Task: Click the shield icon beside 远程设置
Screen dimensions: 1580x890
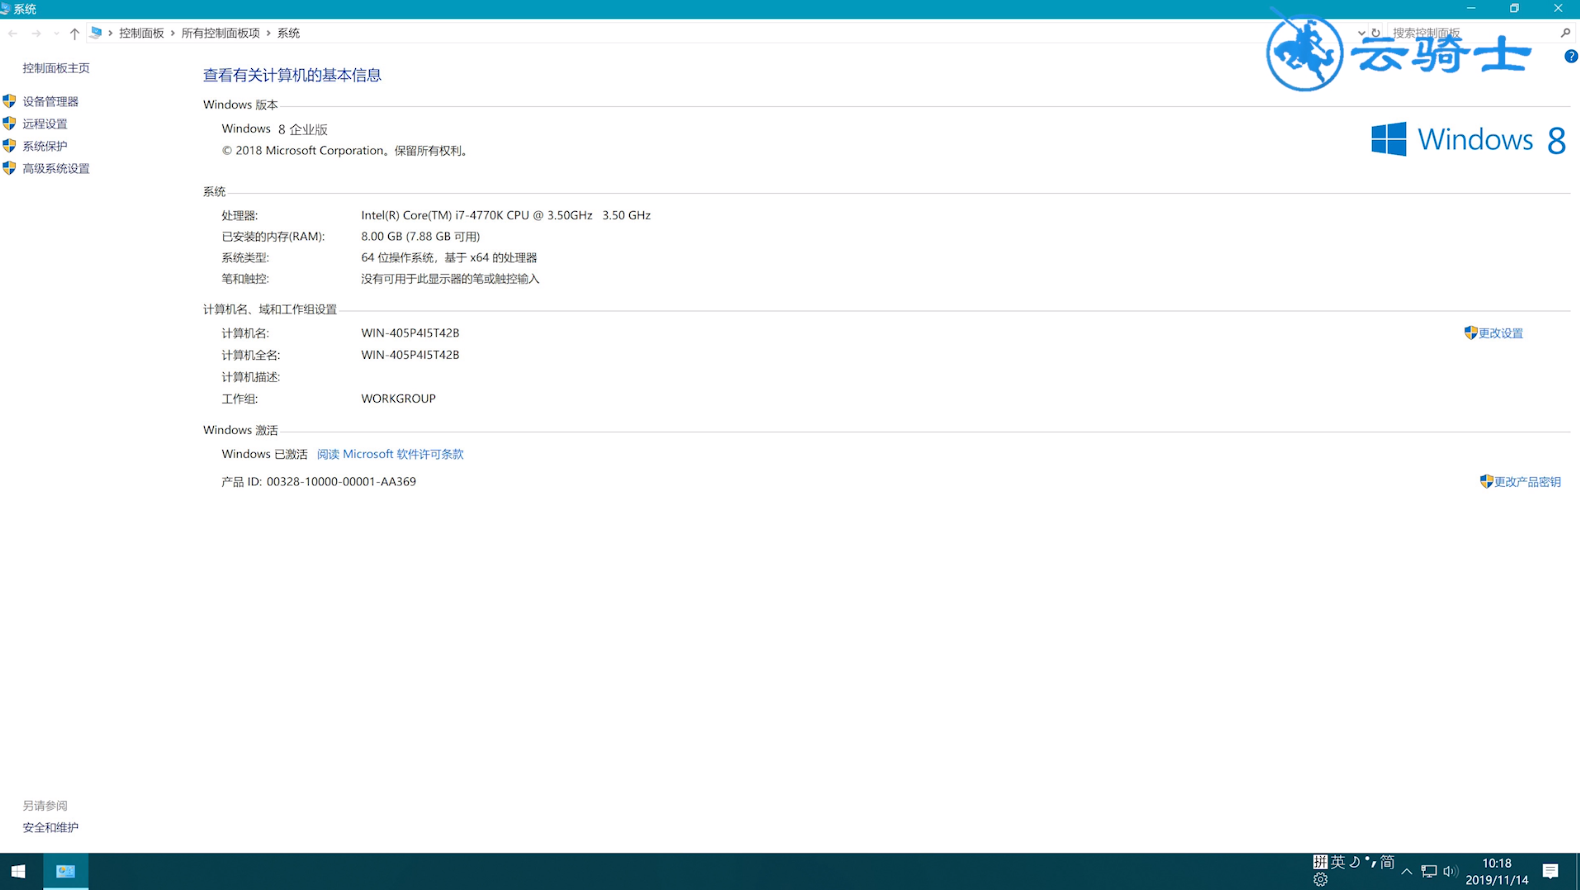Action: [9, 123]
